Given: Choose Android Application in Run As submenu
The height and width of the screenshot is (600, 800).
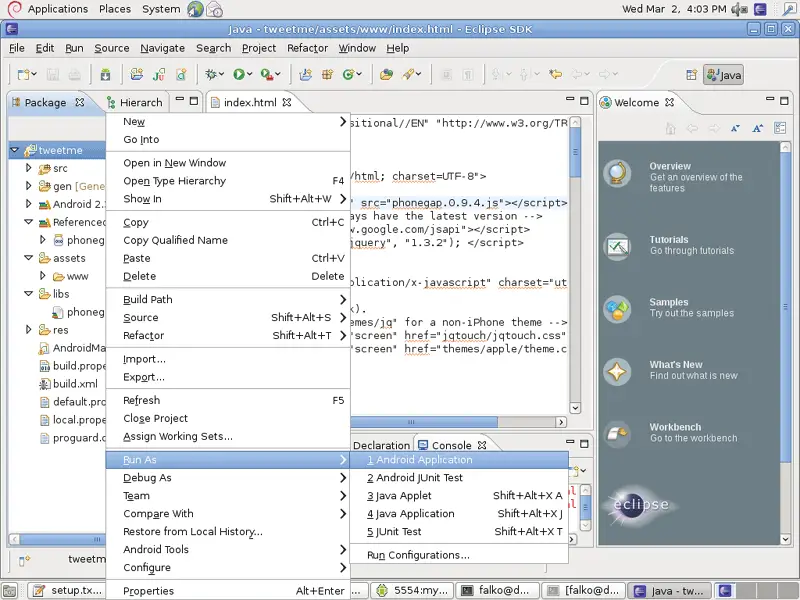Looking at the screenshot, I should point(459,460).
